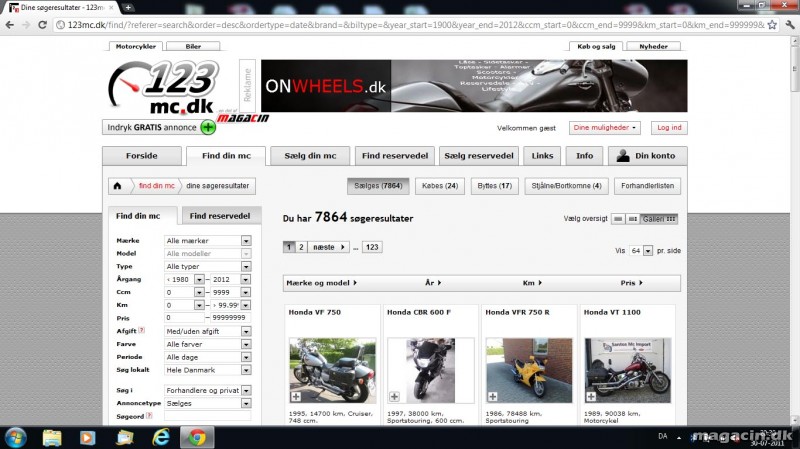This screenshot has width=800, height=449.
Task: Click næste to go to next page
Action: point(329,247)
